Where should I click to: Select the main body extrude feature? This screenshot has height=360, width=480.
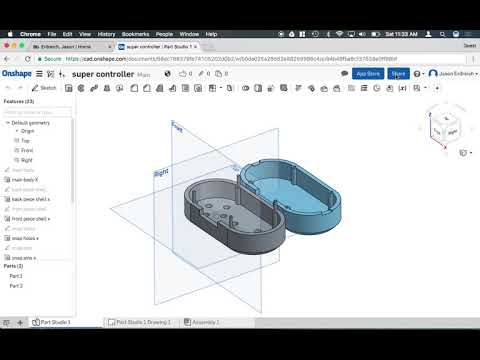21,180
